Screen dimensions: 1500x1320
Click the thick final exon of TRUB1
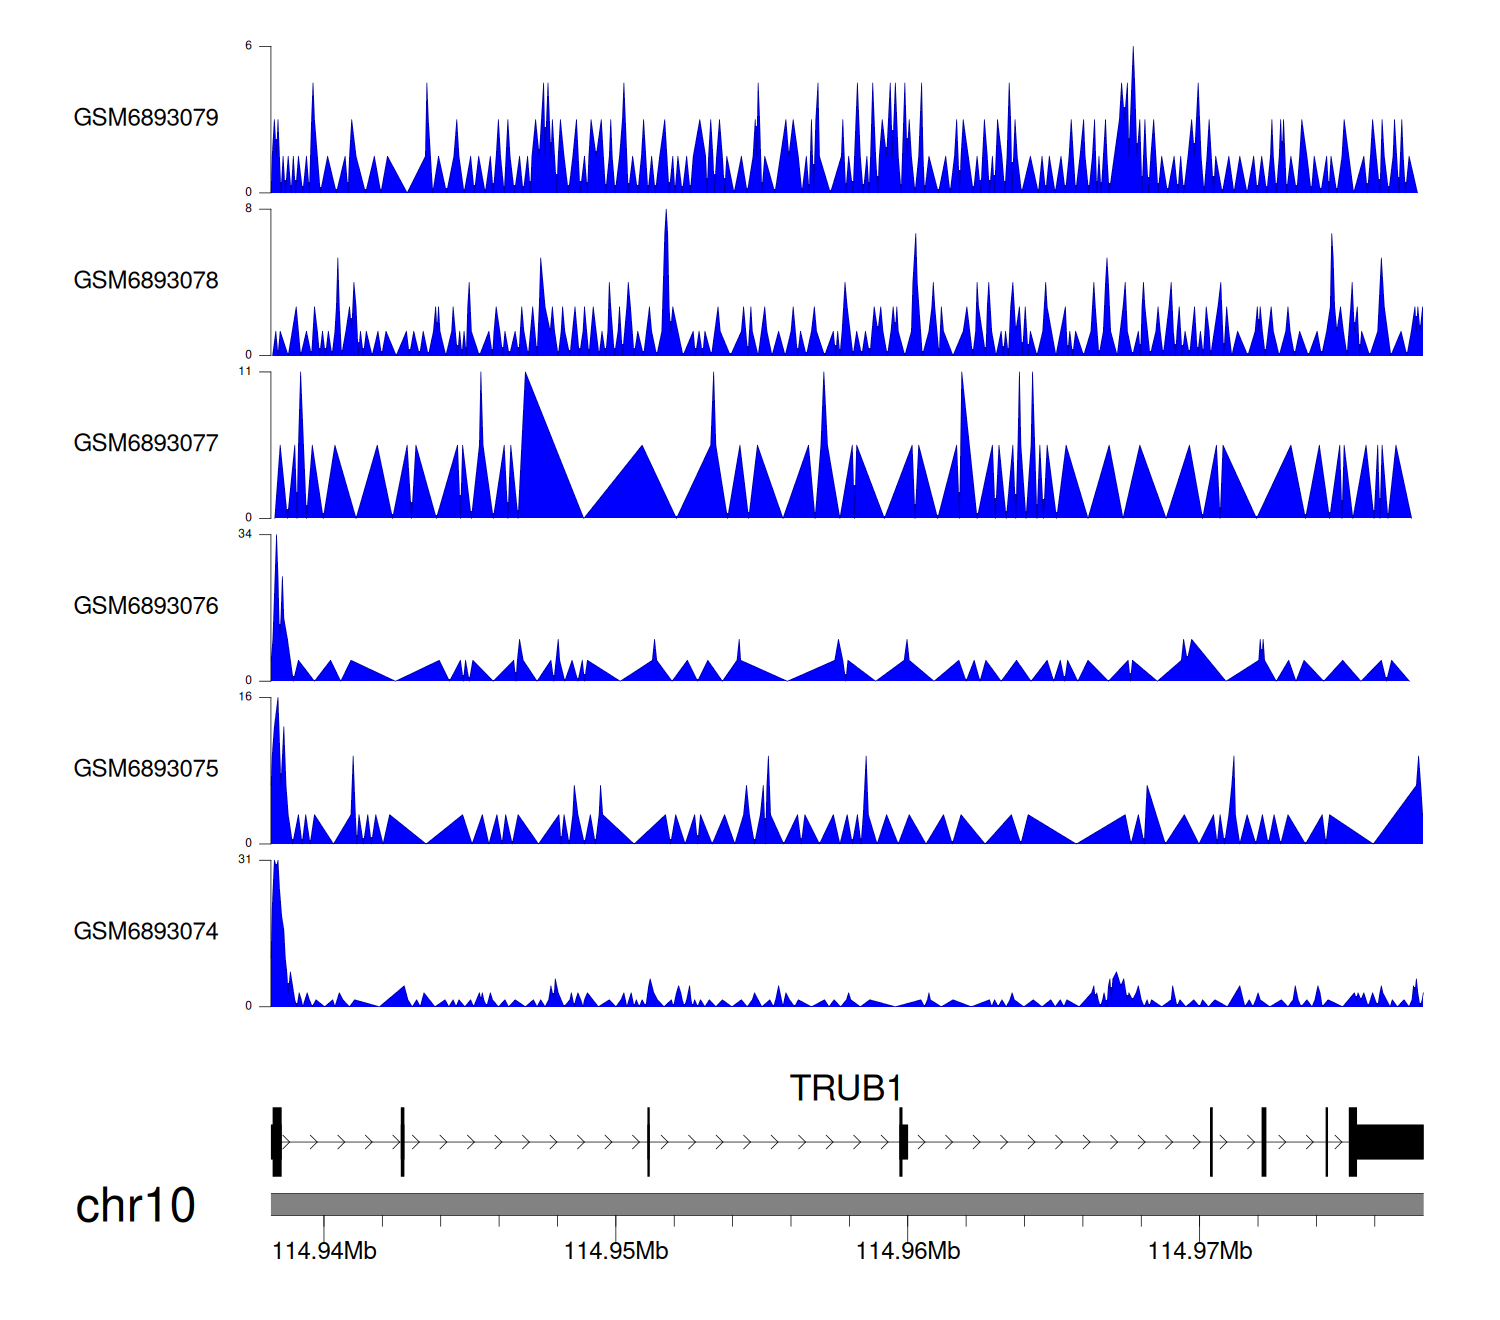(x=1389, y=1142)
